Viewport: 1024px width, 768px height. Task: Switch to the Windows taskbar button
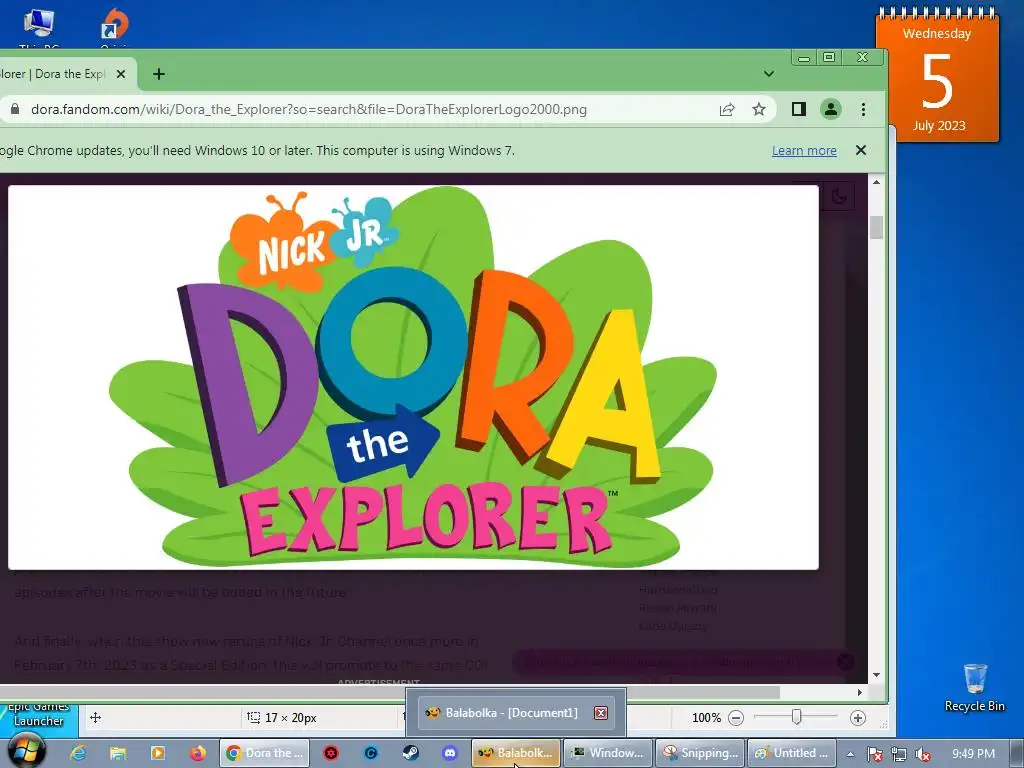click(x=608, y=753)
